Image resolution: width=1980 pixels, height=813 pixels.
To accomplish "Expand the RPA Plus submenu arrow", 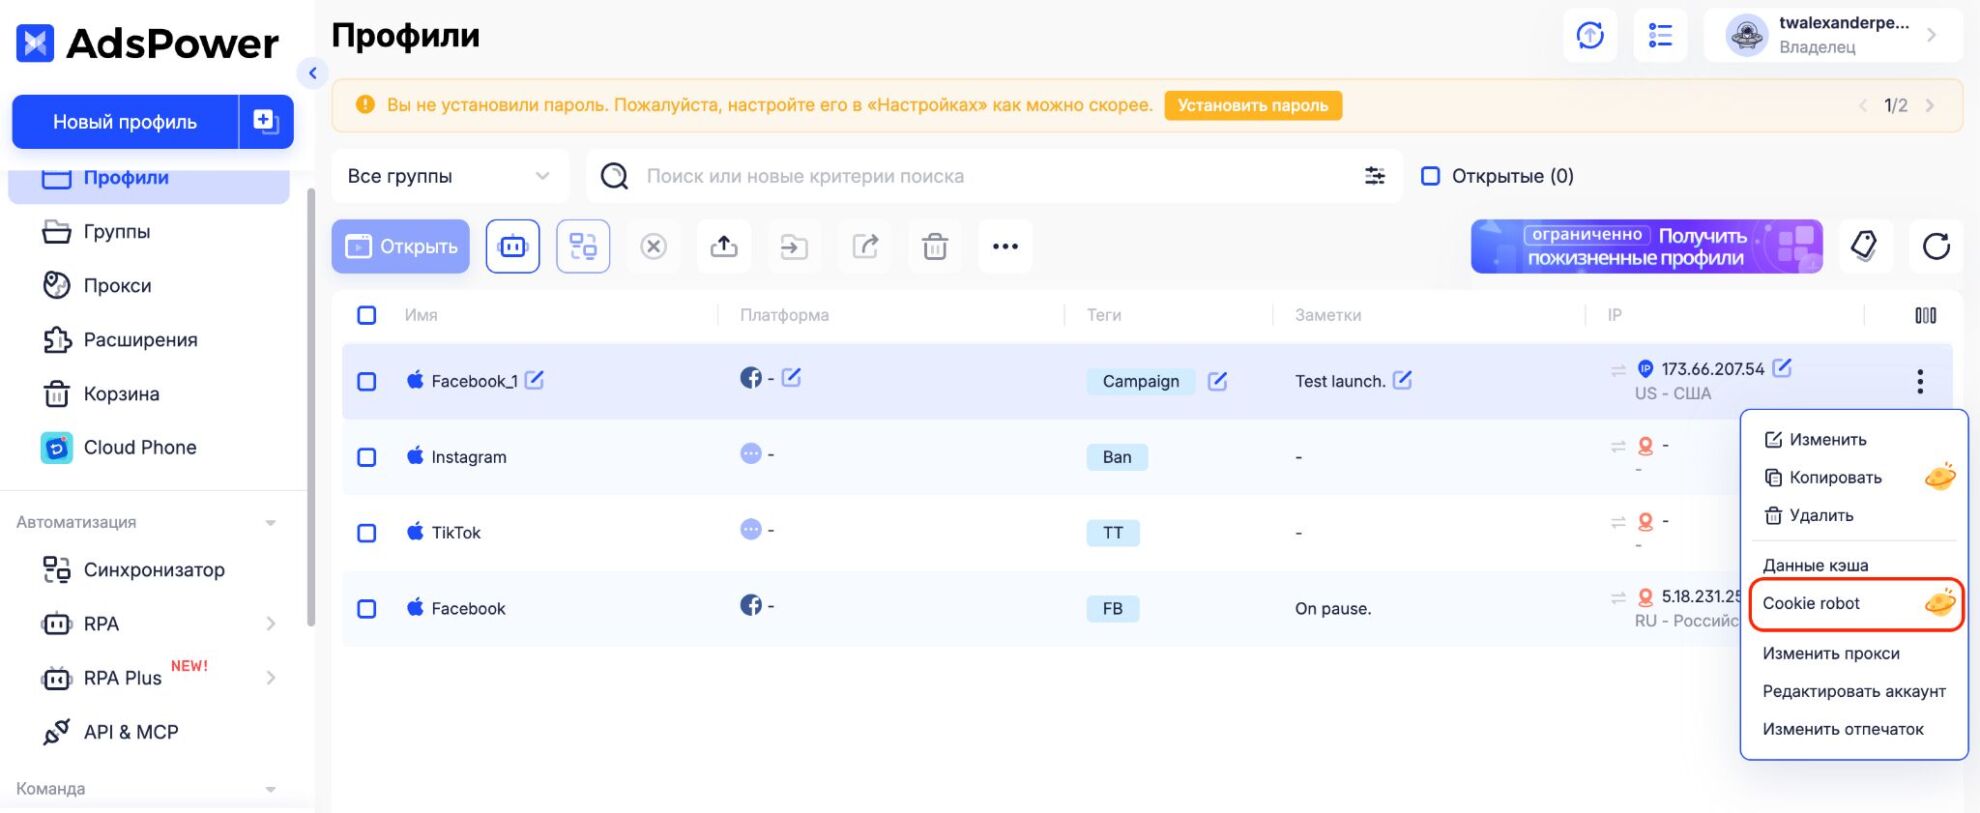I will click(x=271, y=678).
